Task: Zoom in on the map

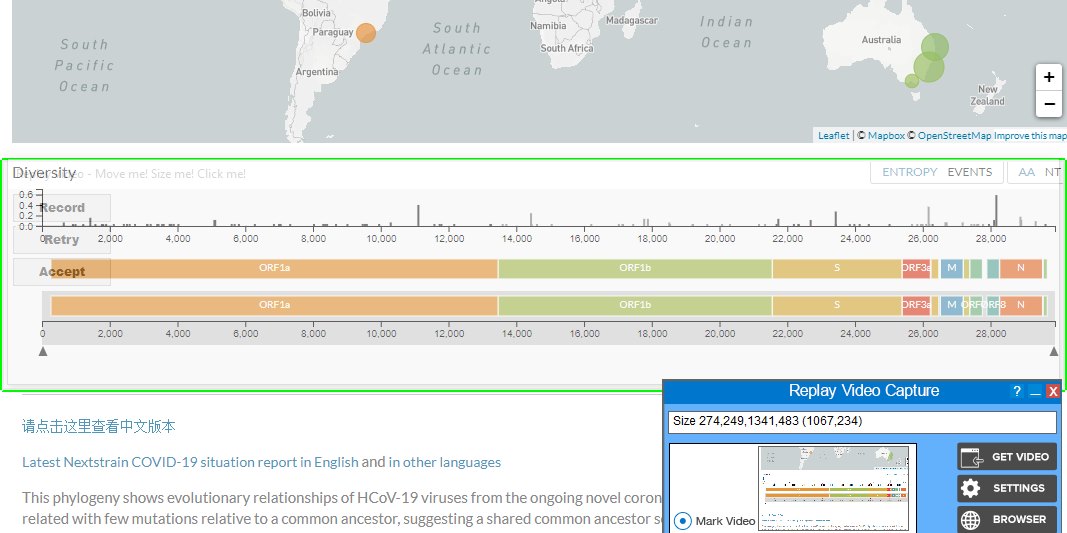Action: (x=1048, y=78)
